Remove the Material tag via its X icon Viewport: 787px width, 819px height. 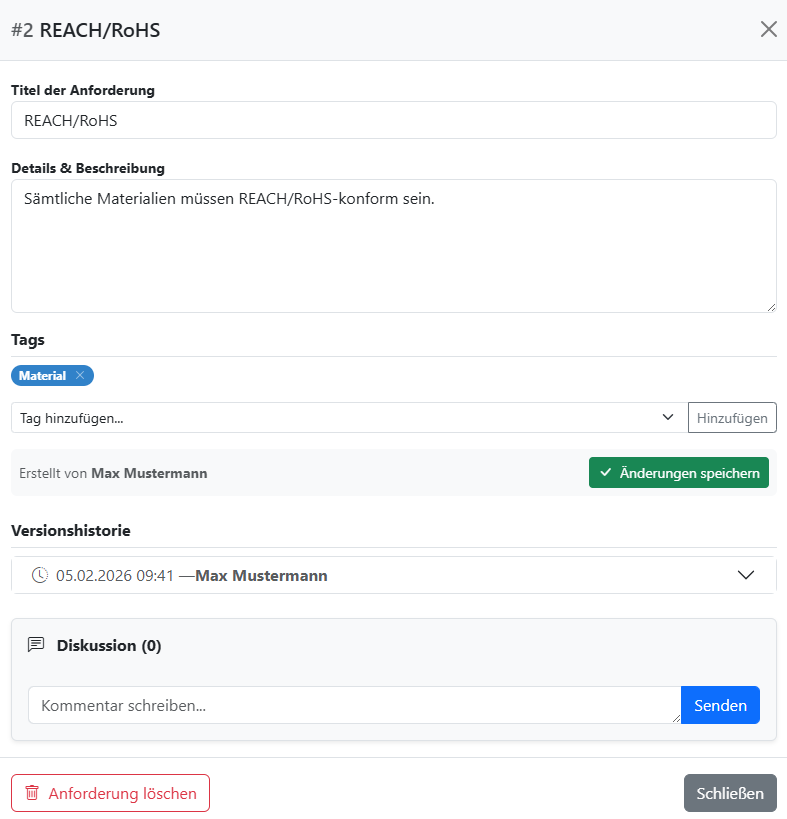coord(79,375)
